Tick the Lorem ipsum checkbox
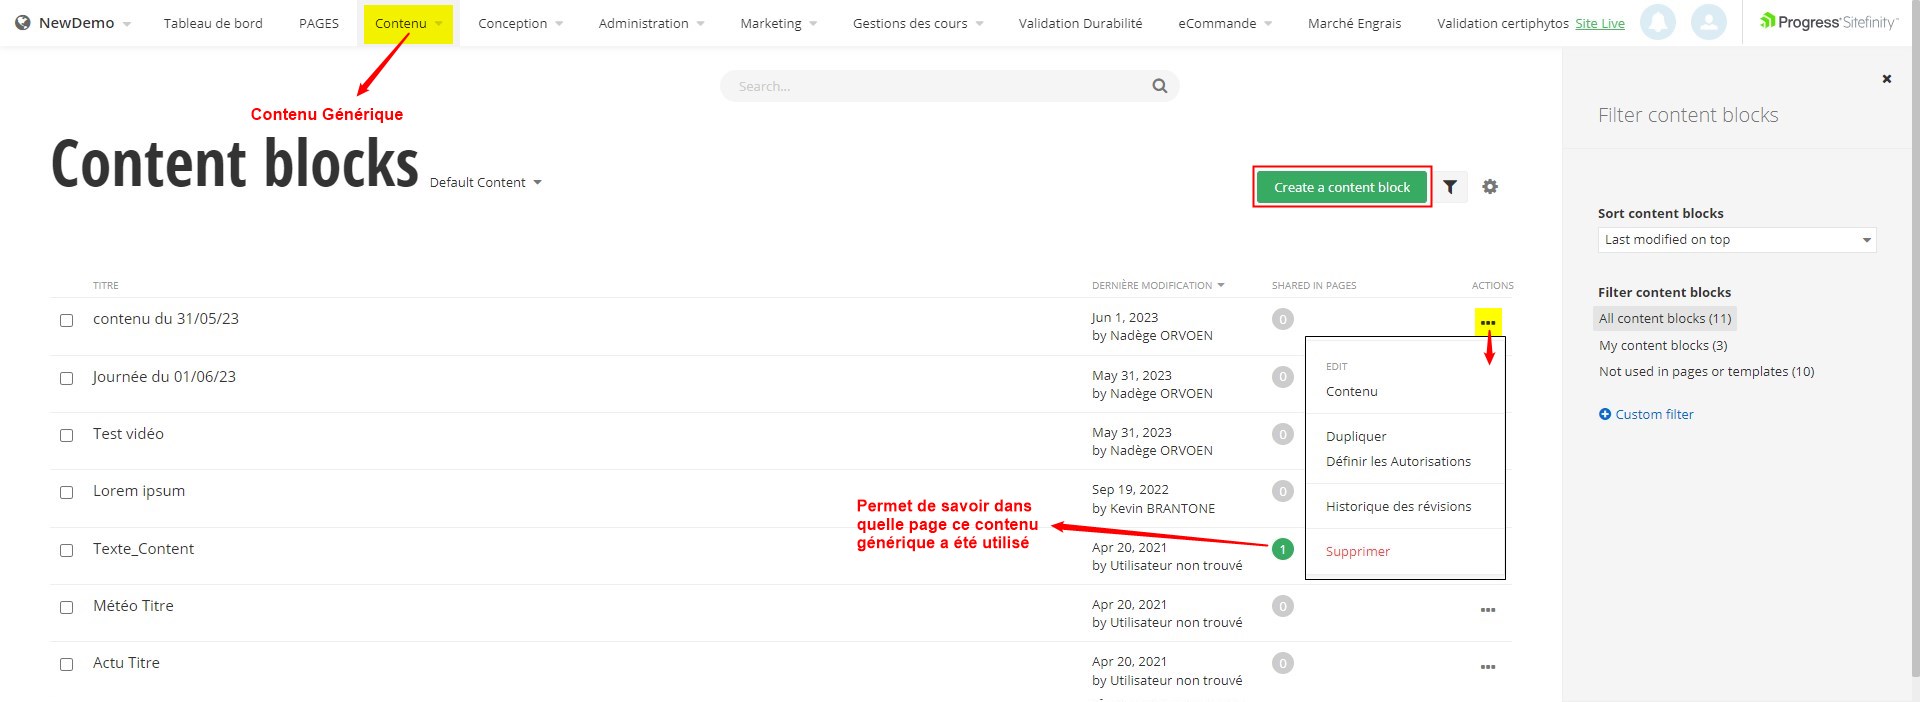Image resolution: width=1920 pixels, height=702 pixels. click(x=67, y=492)
